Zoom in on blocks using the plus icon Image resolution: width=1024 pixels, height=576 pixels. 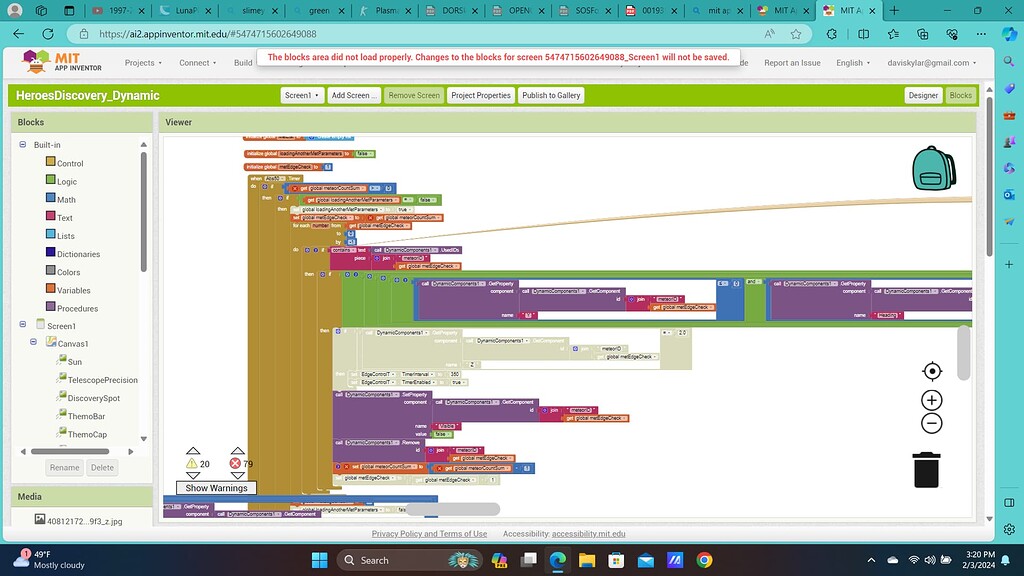click(931, 398)
